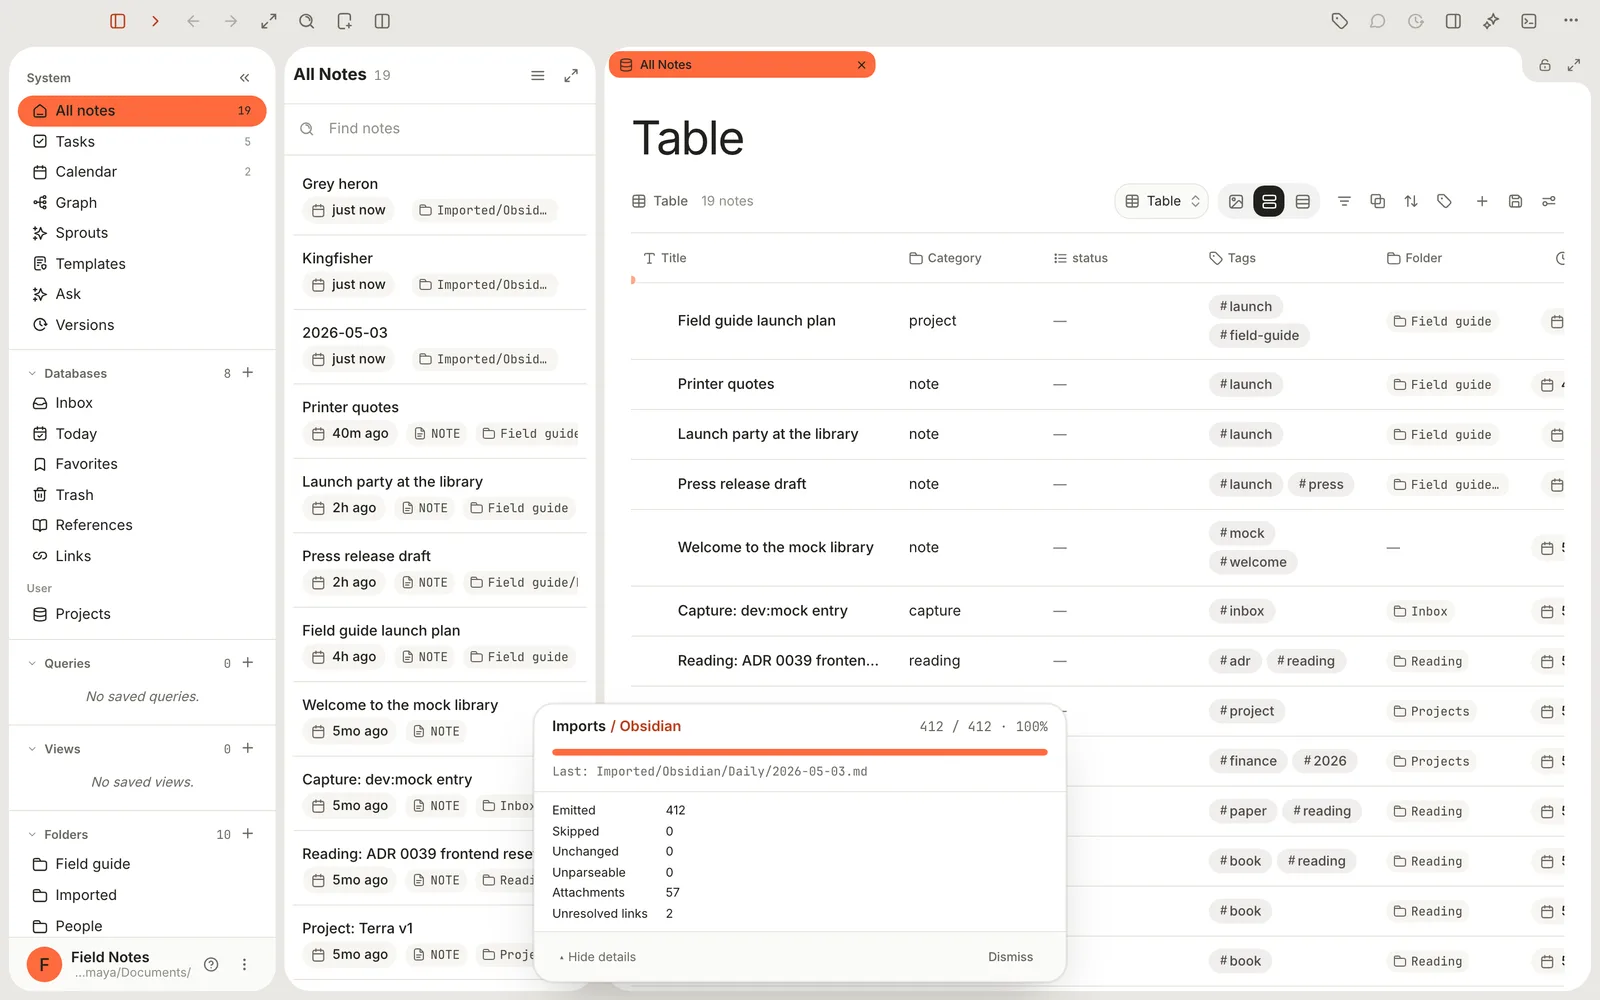This screenshot has height=1000, width=1600.
Task: Toggle the left sidebar icon in top toolbar
Action: click(118, 21)
